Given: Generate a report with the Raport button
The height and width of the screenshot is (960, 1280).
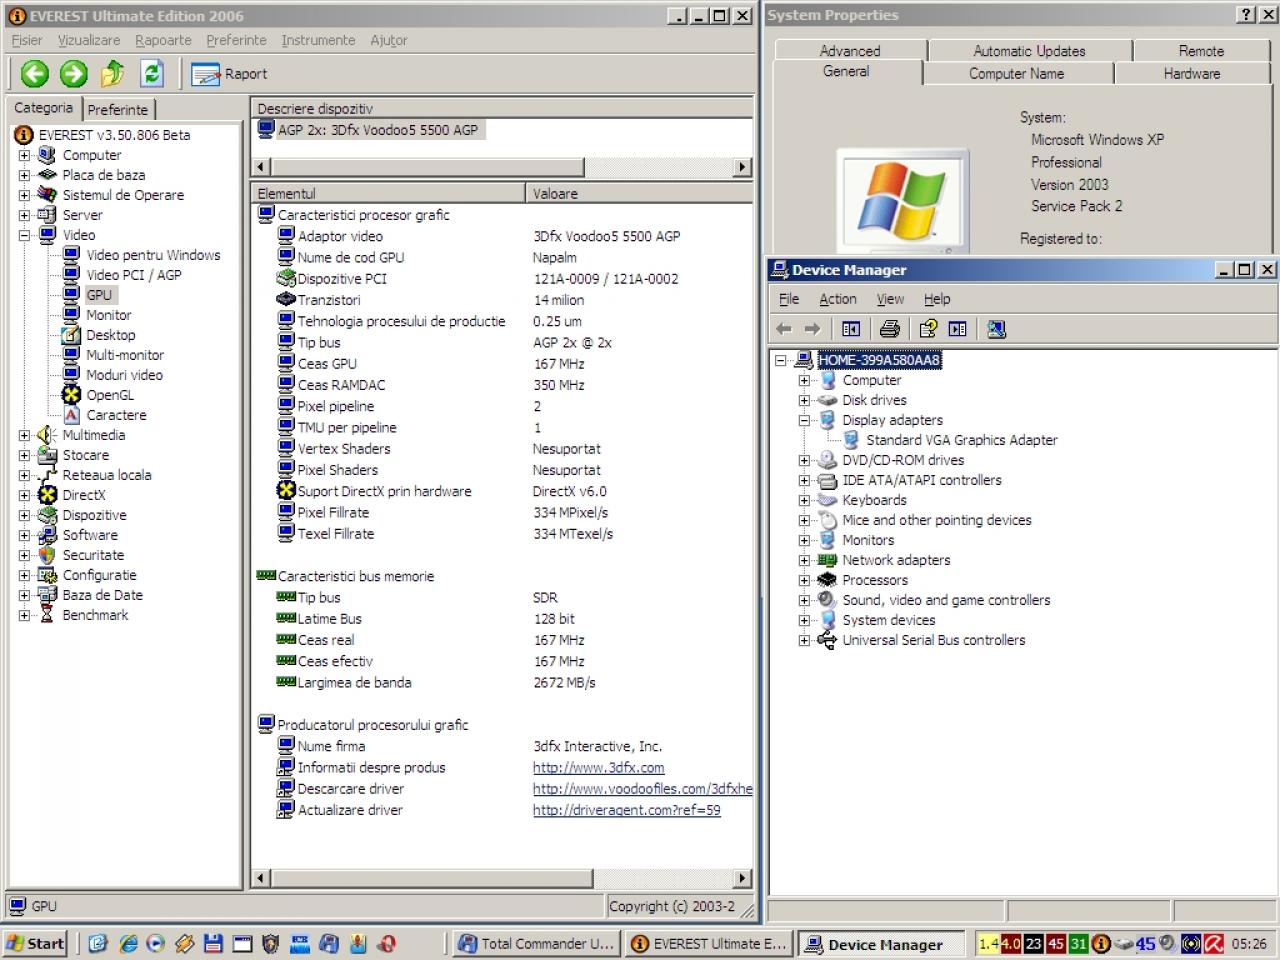Looking at the screenshot, I should coord(229,74).
